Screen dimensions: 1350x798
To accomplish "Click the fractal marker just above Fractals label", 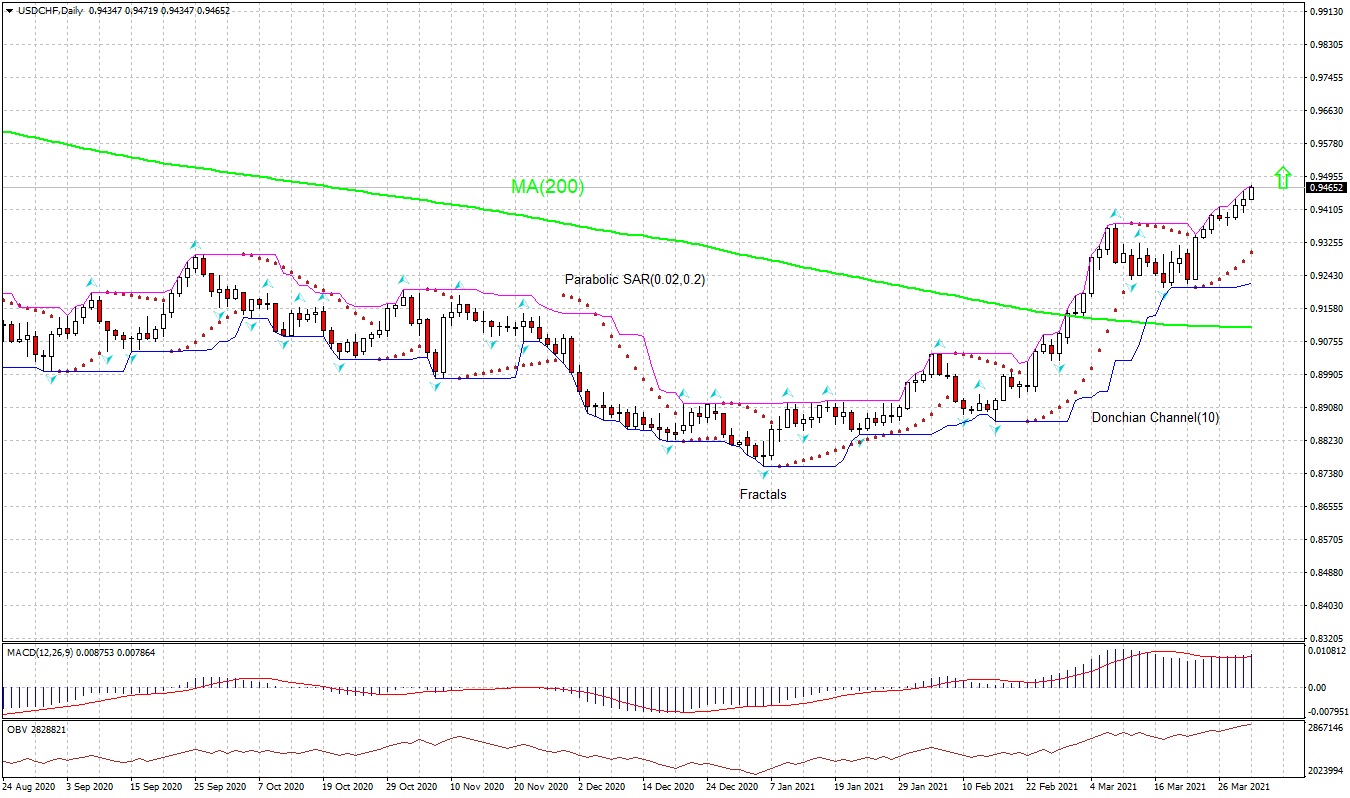I will coord(763,473).
